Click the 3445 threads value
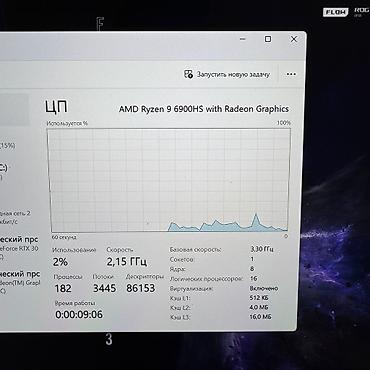The image size is (370, 370). (x=104, y=288)
